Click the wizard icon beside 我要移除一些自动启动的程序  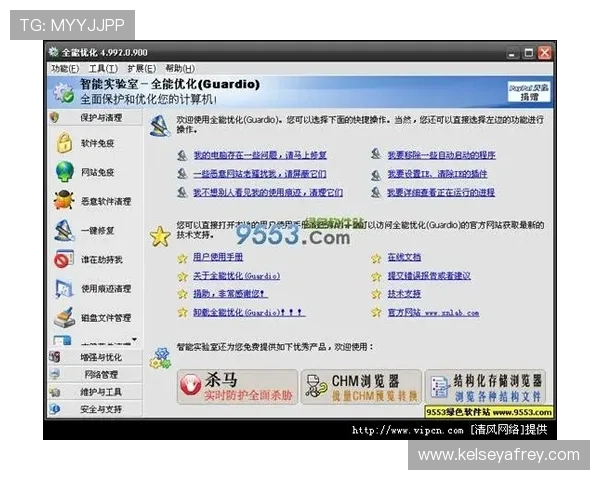pyautogui.click(x=376, y=154)
